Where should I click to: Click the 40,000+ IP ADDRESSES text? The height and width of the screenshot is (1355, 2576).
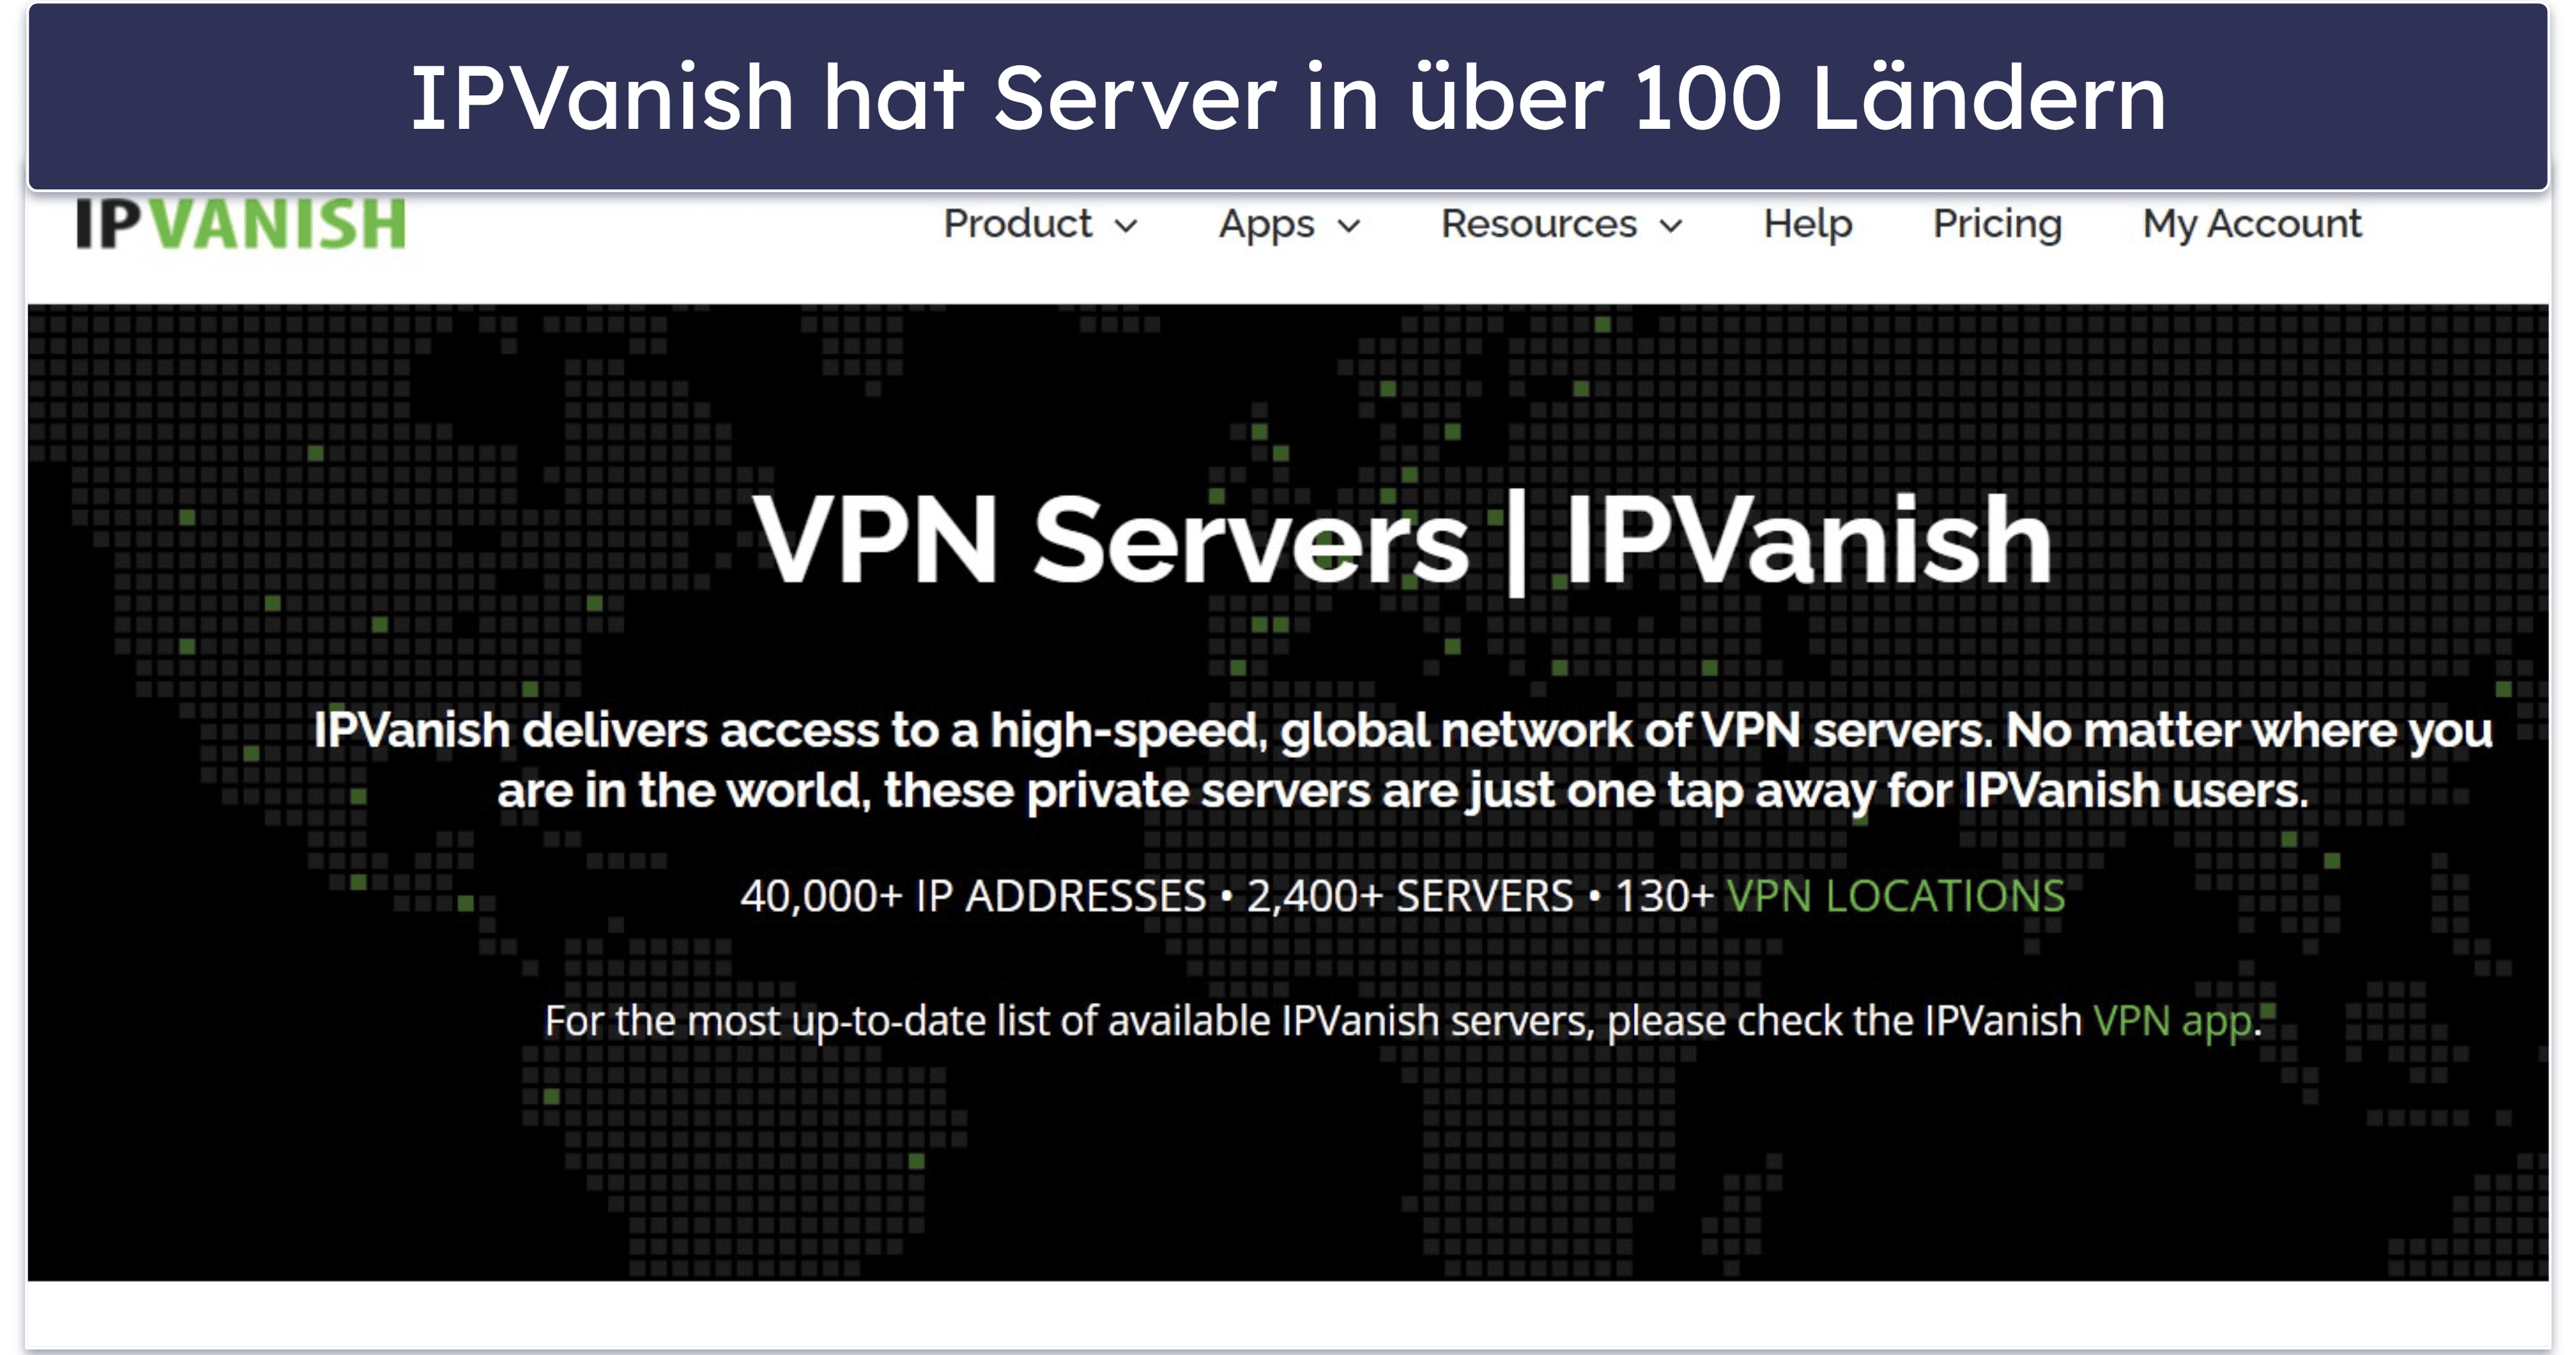973,896
